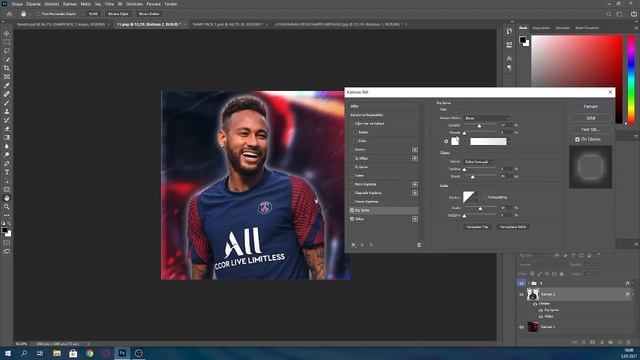640x360 pixels.
Task: Switch to f1.png document tab
Action: tap(149, 24)
